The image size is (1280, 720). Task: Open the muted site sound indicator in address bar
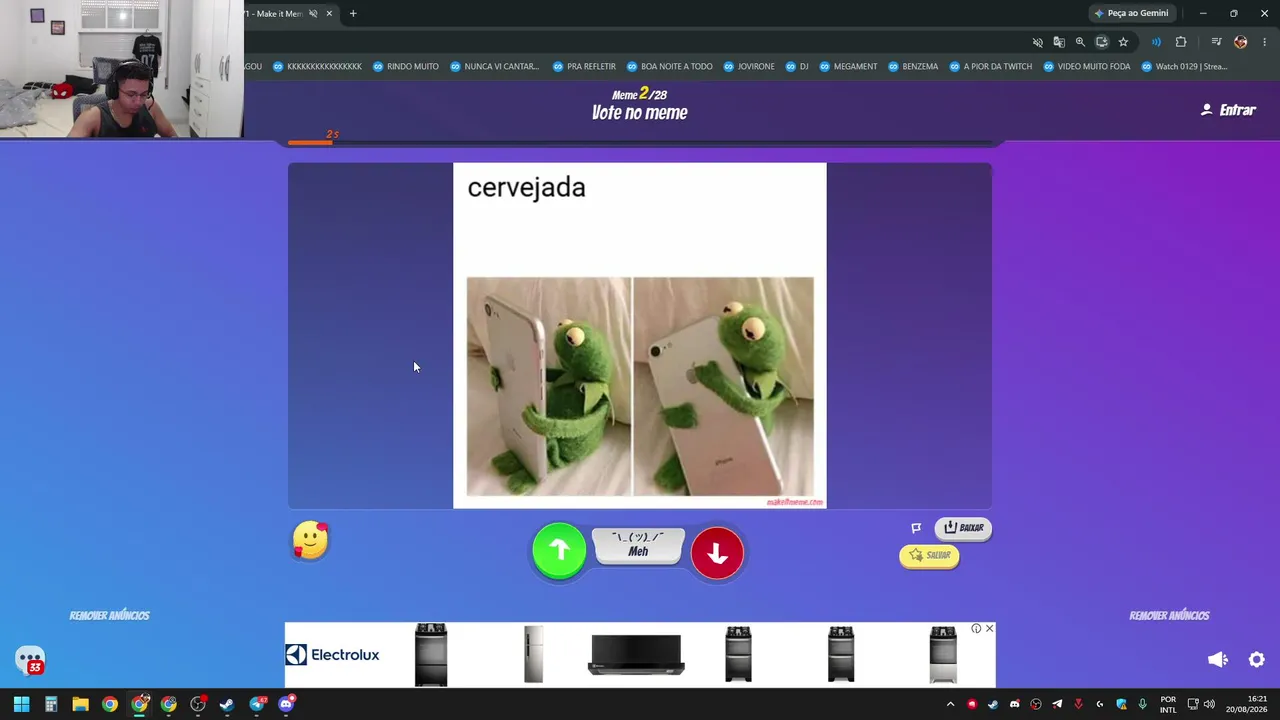[x=1037, y=42]
